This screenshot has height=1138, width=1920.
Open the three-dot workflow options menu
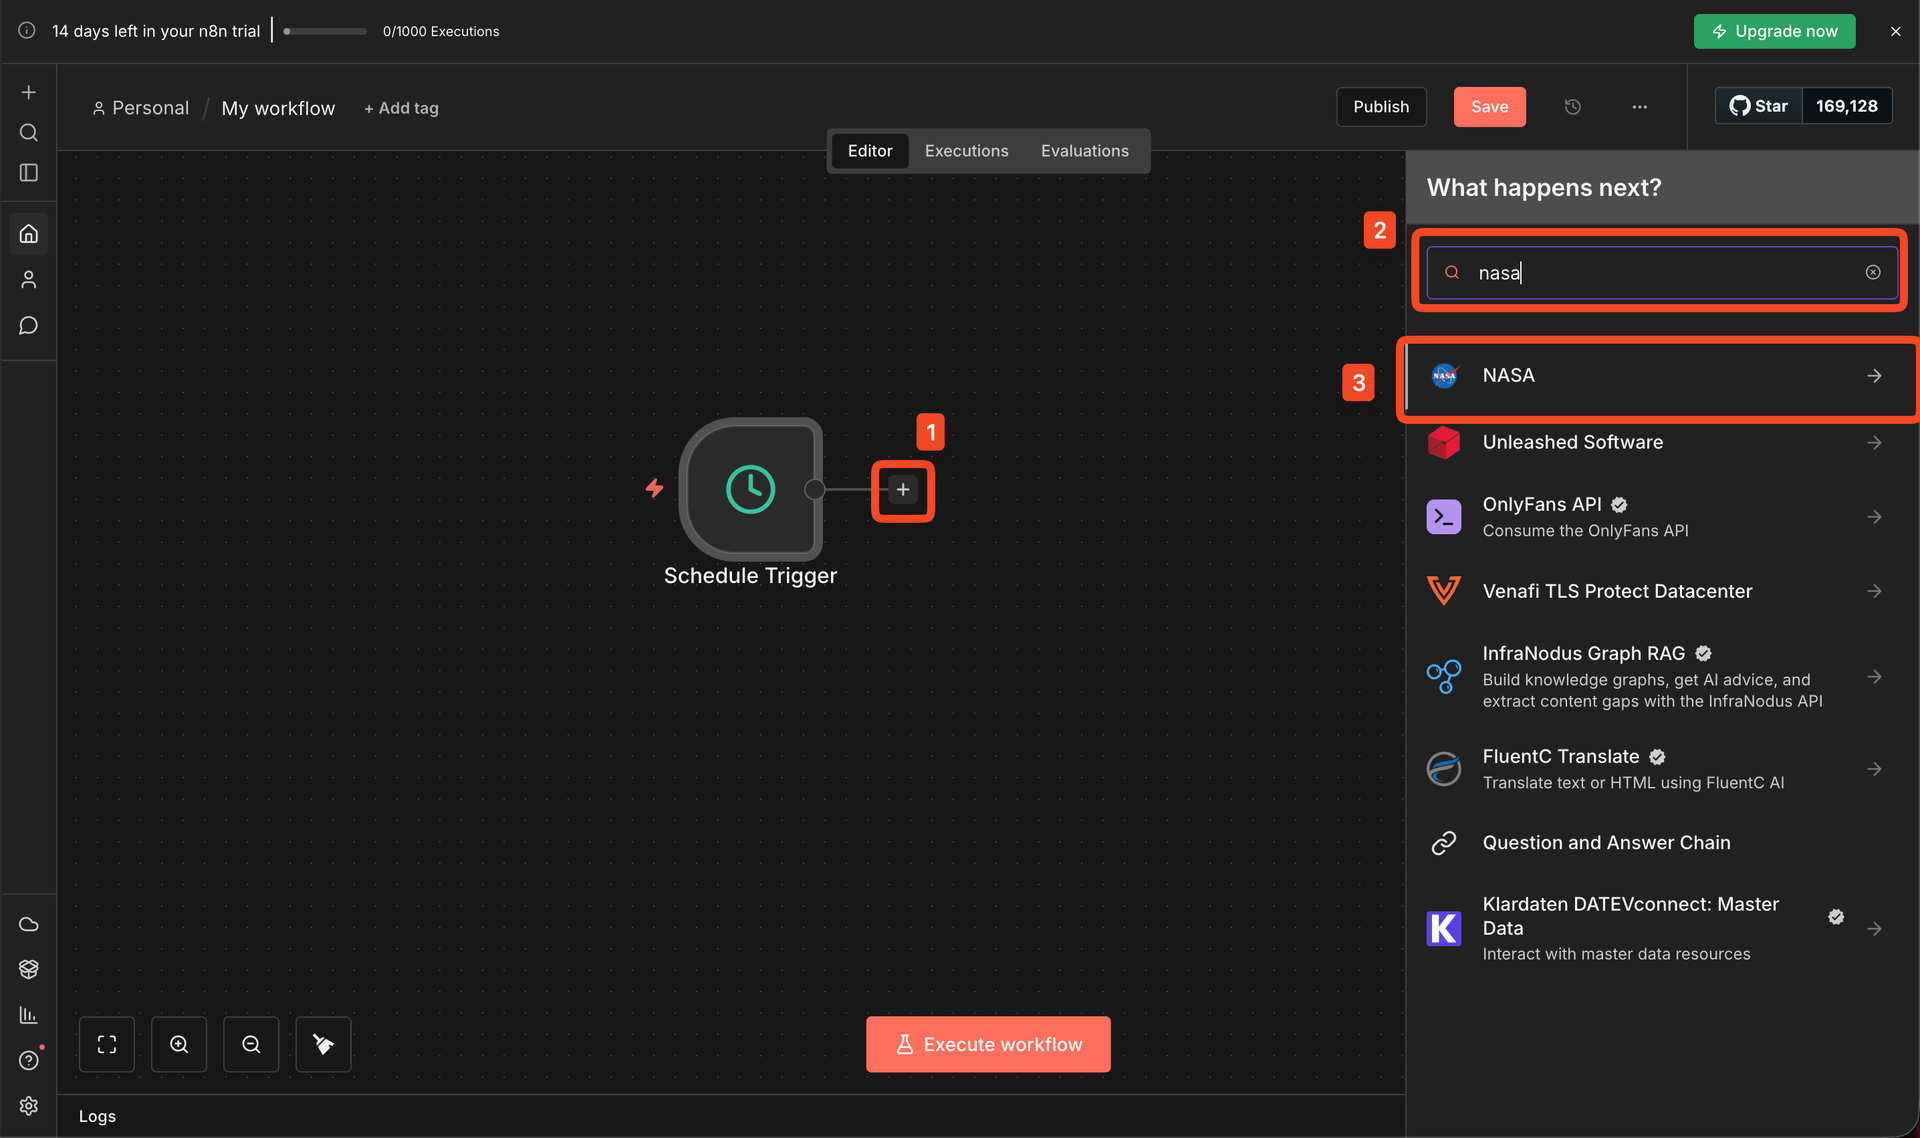(x=1639, y=107)
